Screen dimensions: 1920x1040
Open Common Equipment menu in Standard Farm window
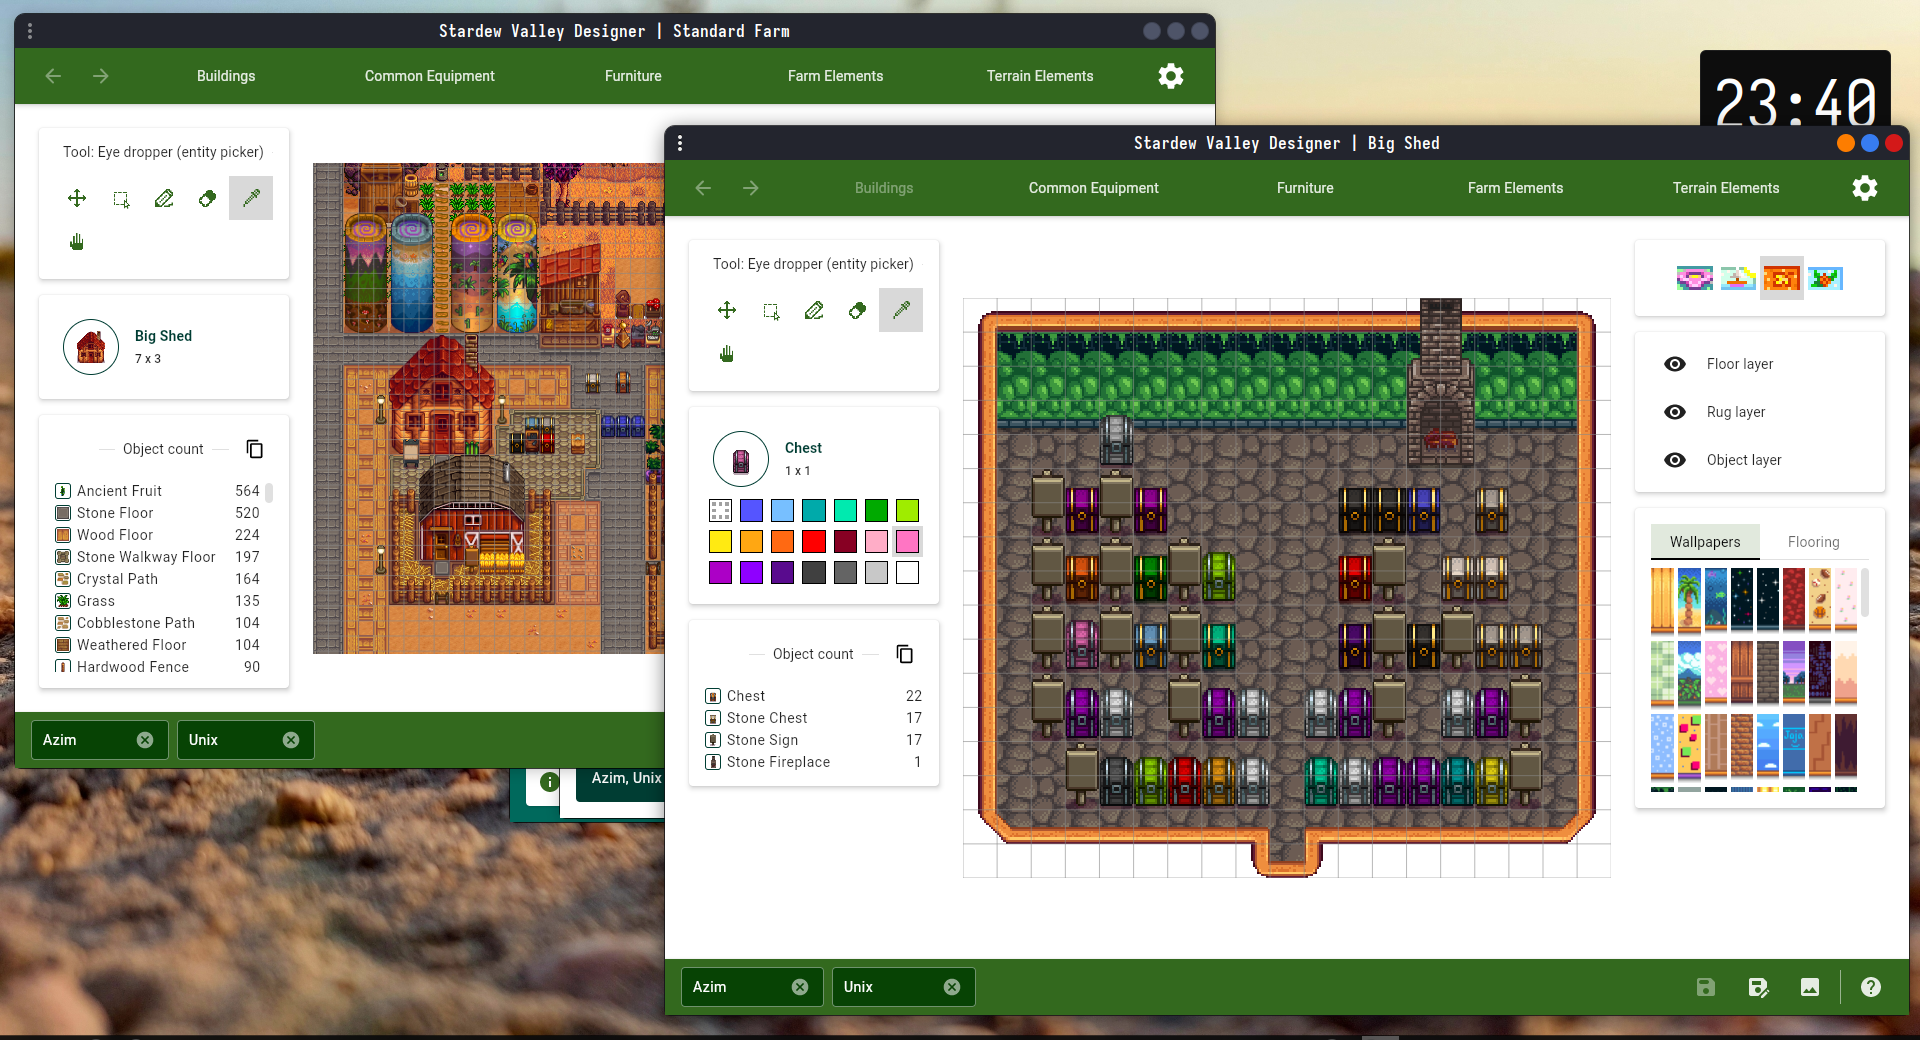tap(430, 76)
